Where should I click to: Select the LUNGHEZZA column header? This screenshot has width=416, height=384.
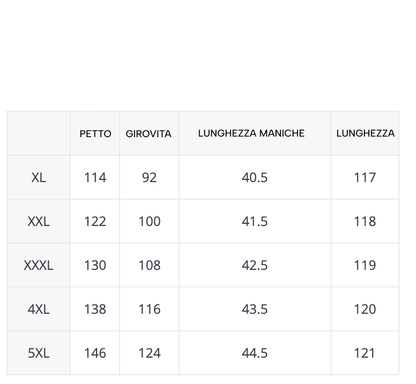point(365,134)
